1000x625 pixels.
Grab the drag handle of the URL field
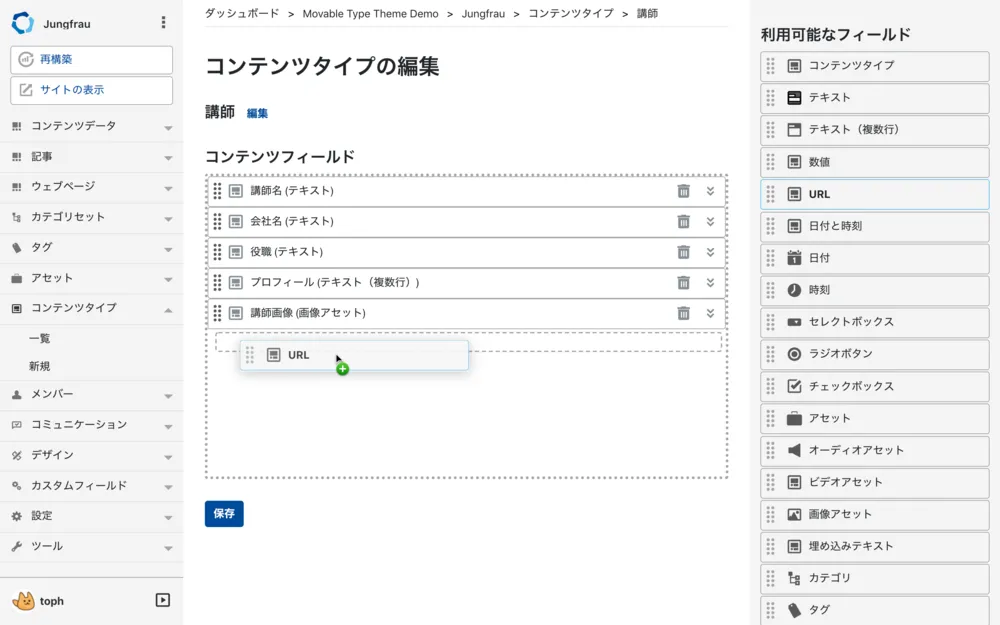point(251,355)
